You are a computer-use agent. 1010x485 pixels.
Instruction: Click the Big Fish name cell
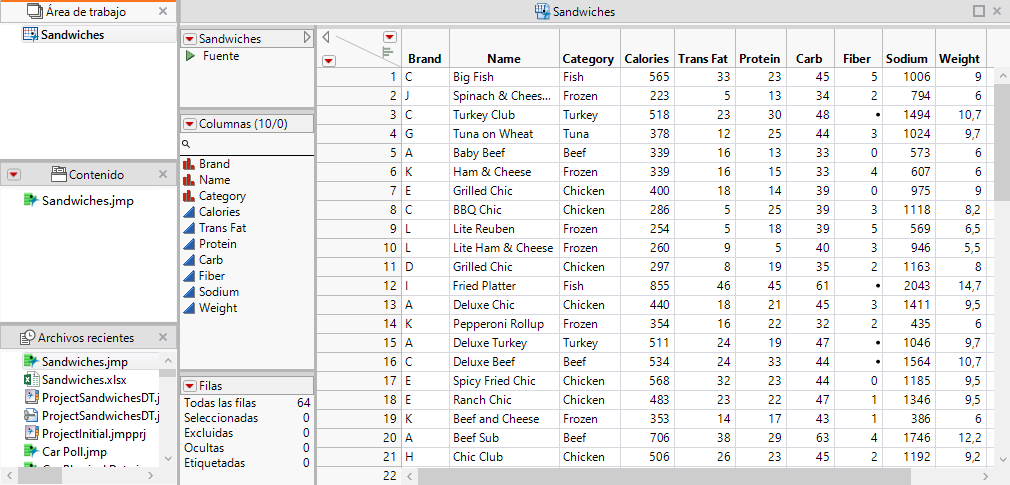504,77
